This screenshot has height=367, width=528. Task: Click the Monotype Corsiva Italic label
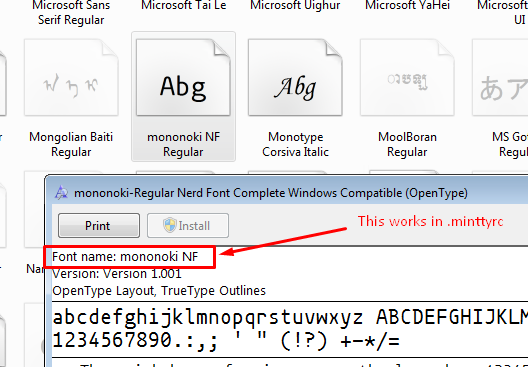[x=295, y=144]
